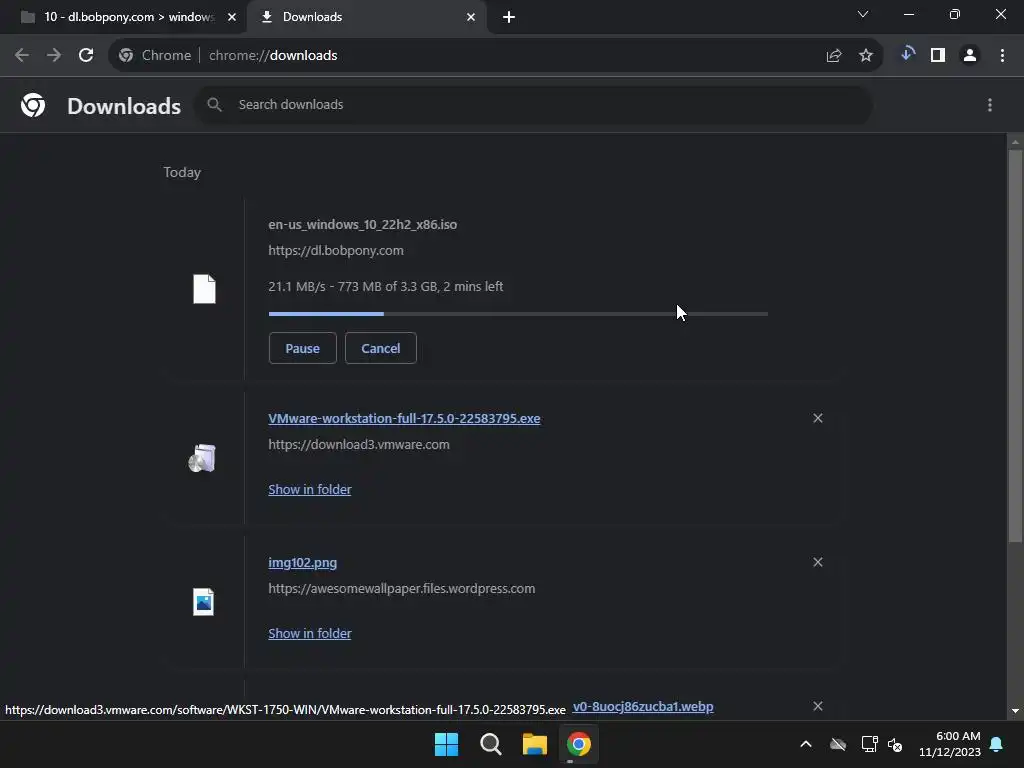Click the share page icon in address bar

click(834, 56)
